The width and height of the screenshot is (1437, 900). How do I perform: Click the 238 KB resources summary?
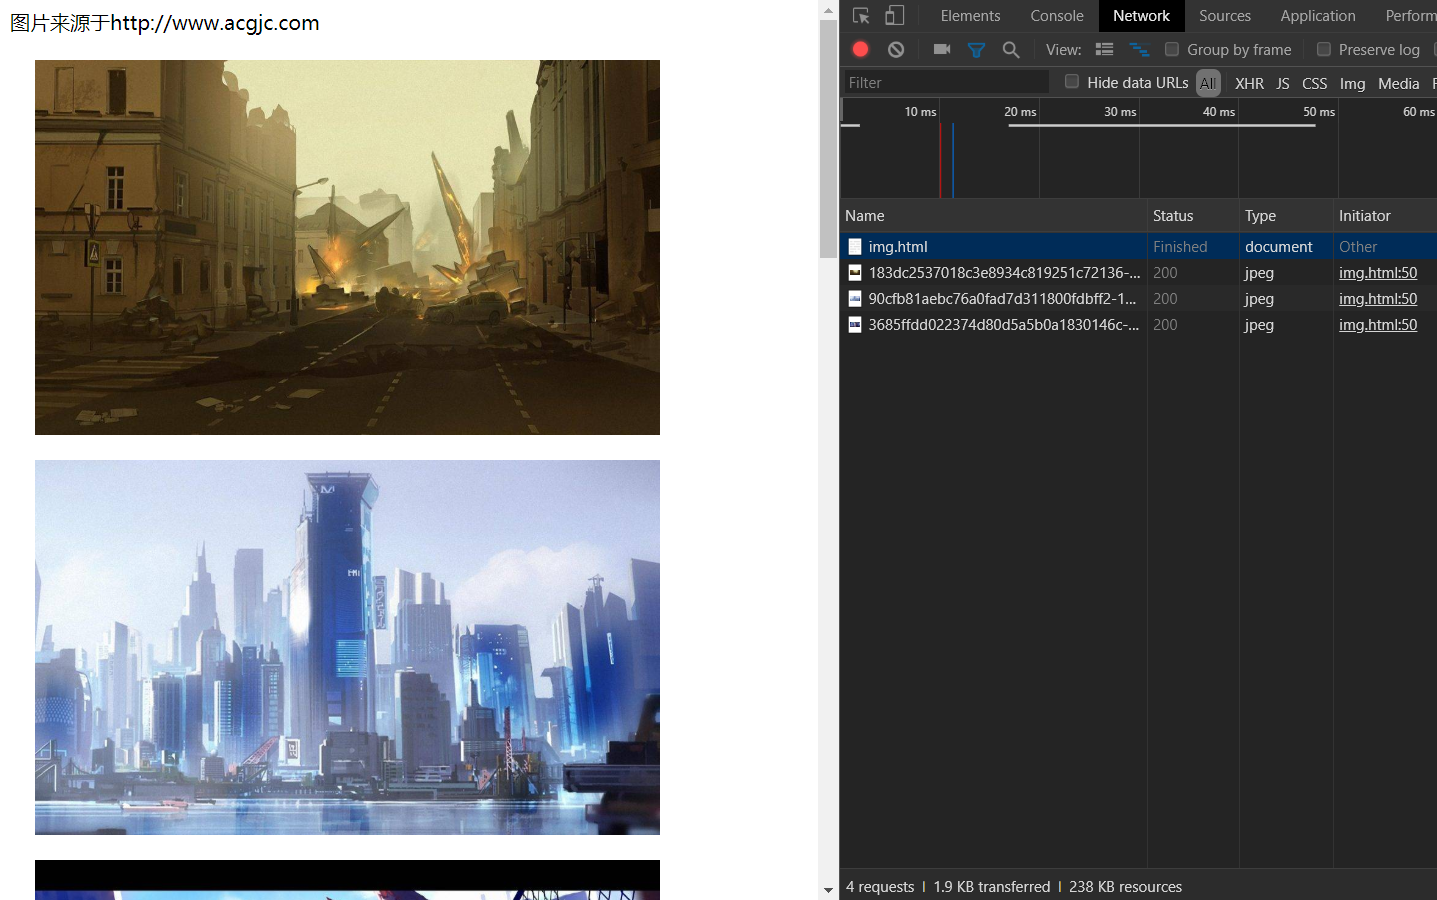[x=1125, y=886]
